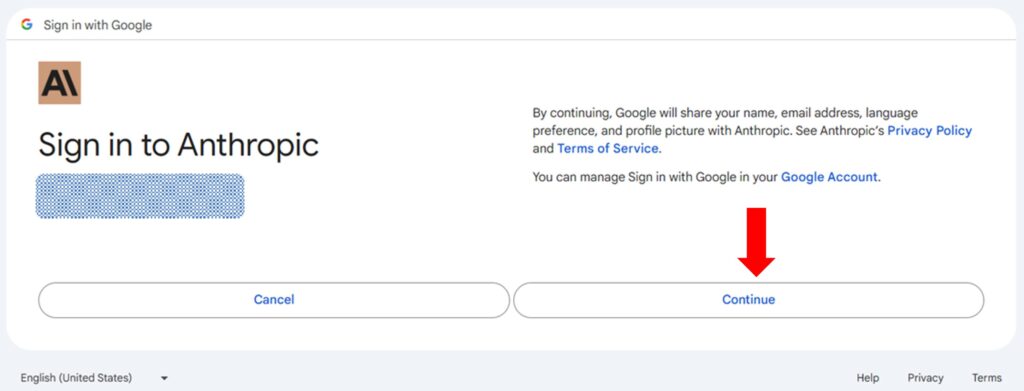Image resolution: width=1024 pixels, height=391 pixels.
Task: Click the 'Sign in to Anthropic' heading
Action: pyautogui.click(x=178, y=145)
